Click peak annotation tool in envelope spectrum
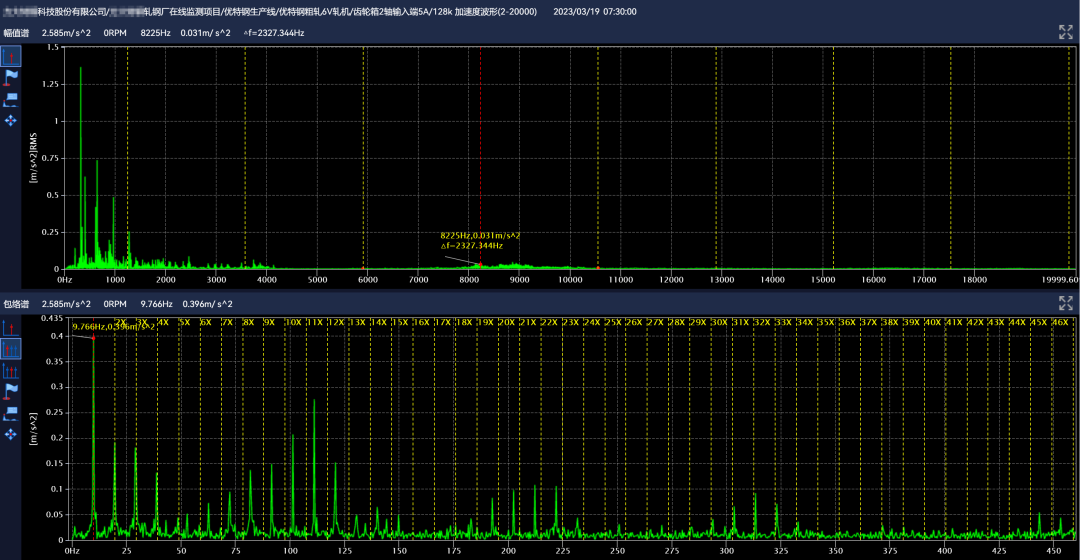 [11, 411]
